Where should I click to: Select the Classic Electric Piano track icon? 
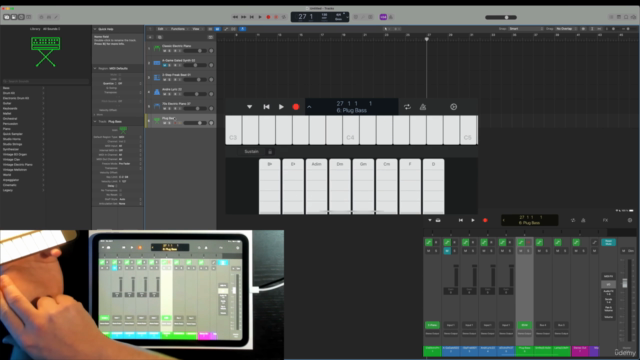[x=157, y=49]
